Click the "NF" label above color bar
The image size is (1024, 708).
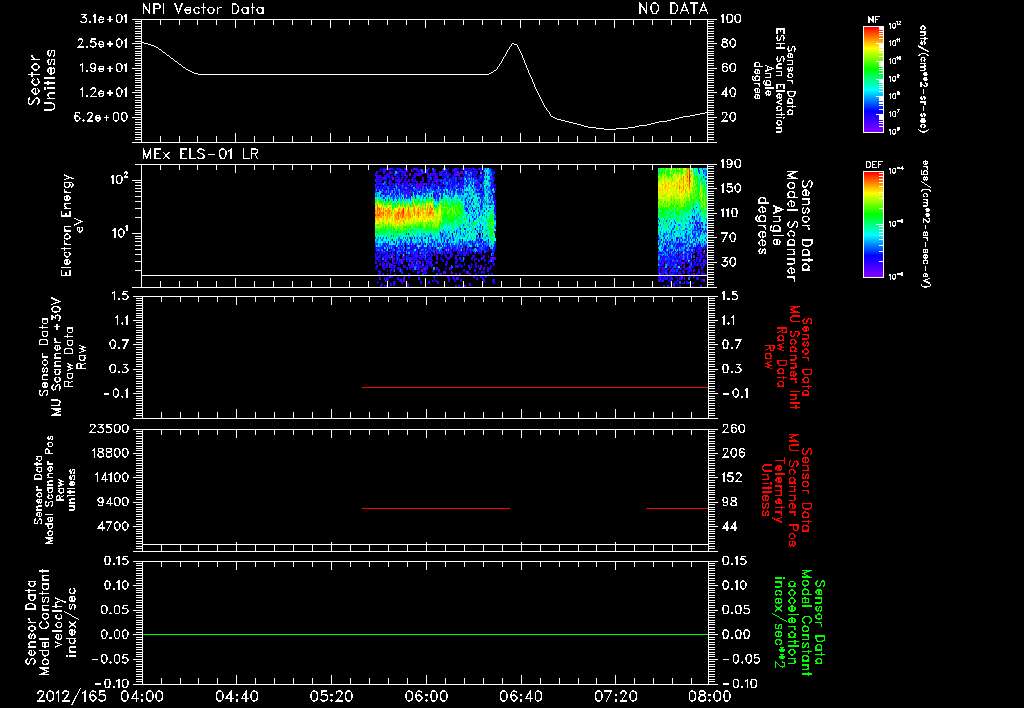pos(873,20)
